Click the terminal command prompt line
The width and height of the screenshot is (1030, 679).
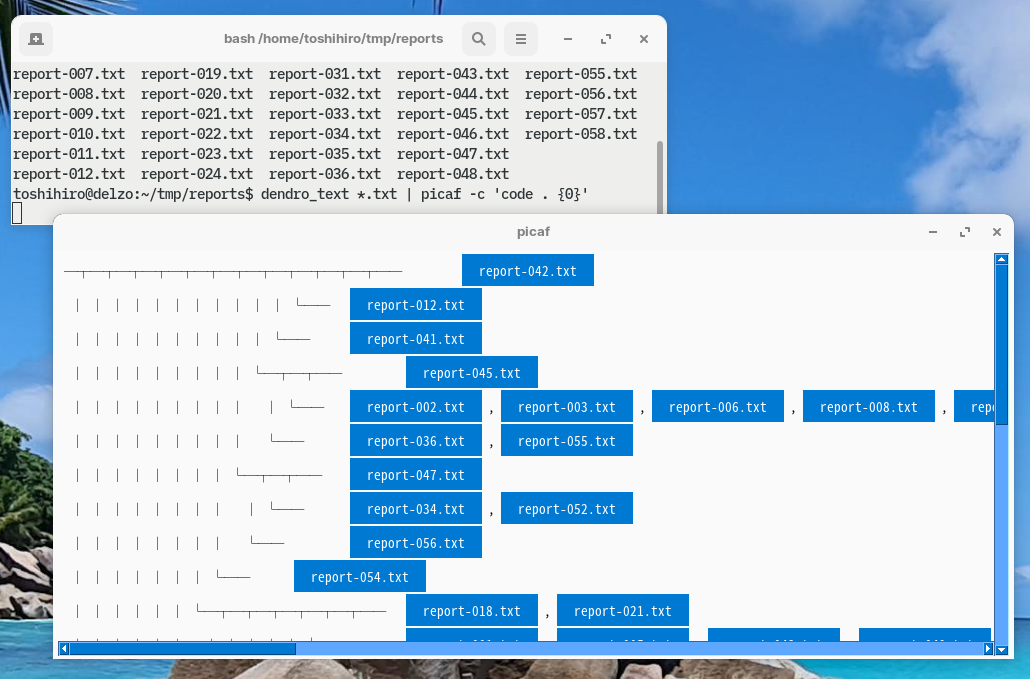(x=300, y=194)
